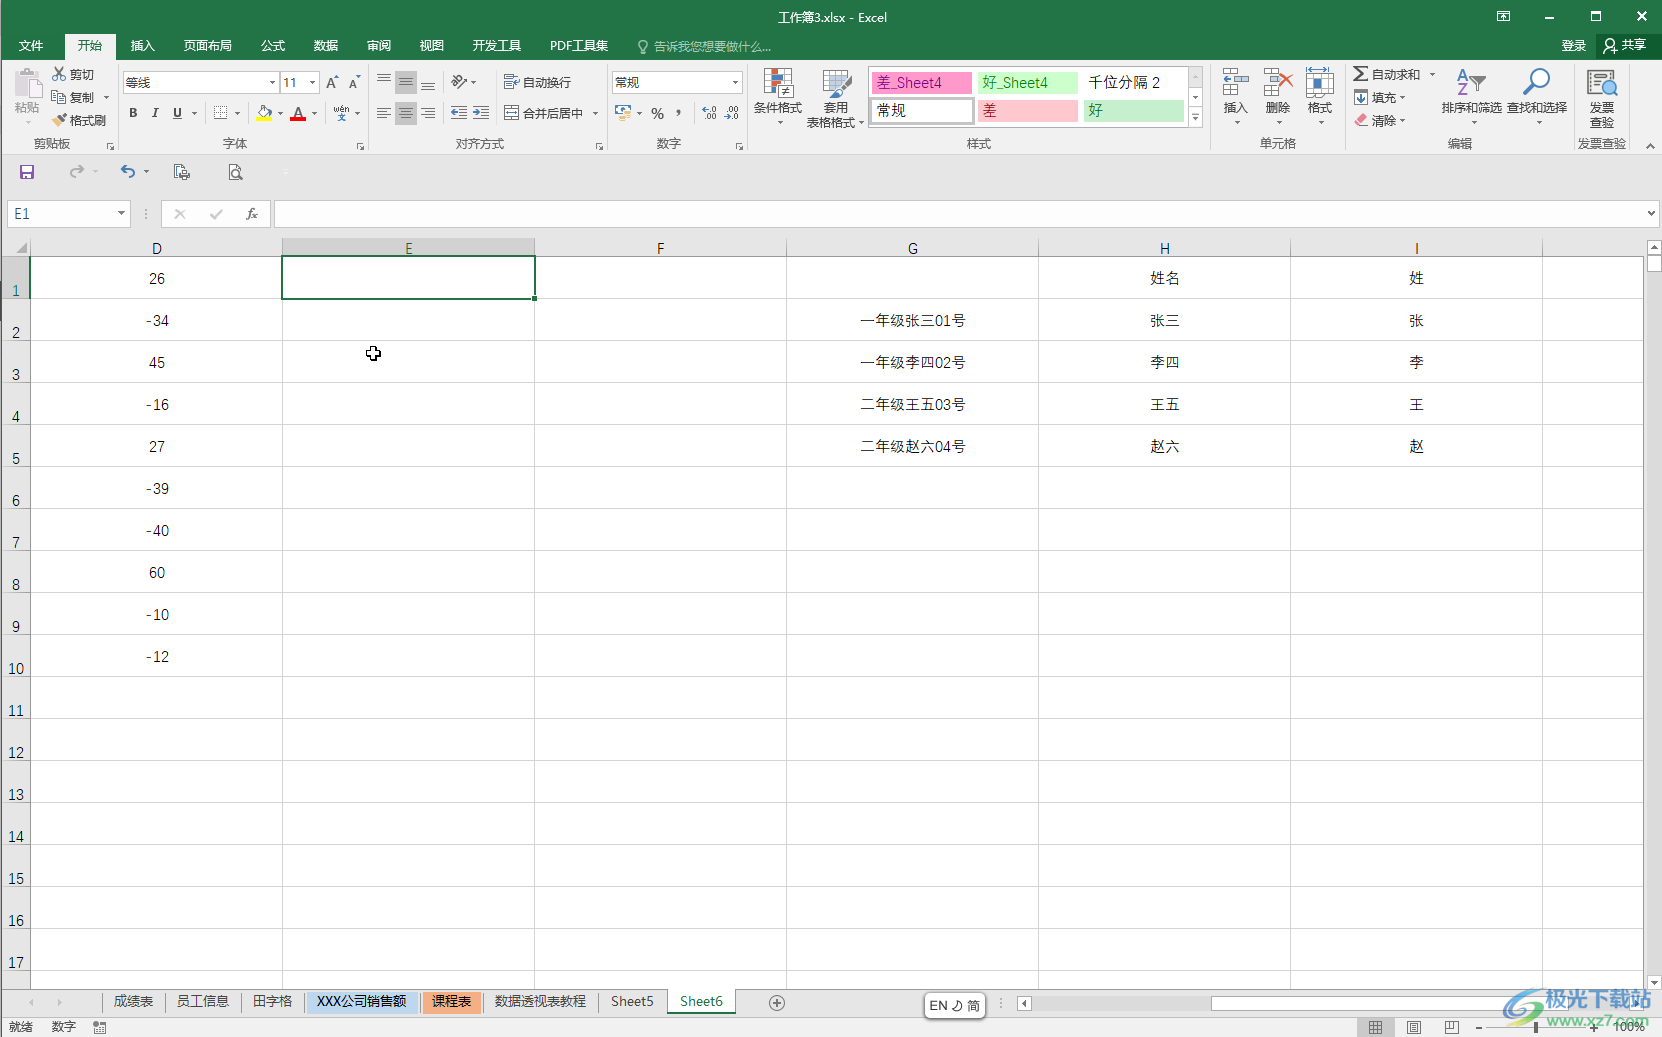Click the Sign in (登录) button
1662x1037 pixels.
1574,45
